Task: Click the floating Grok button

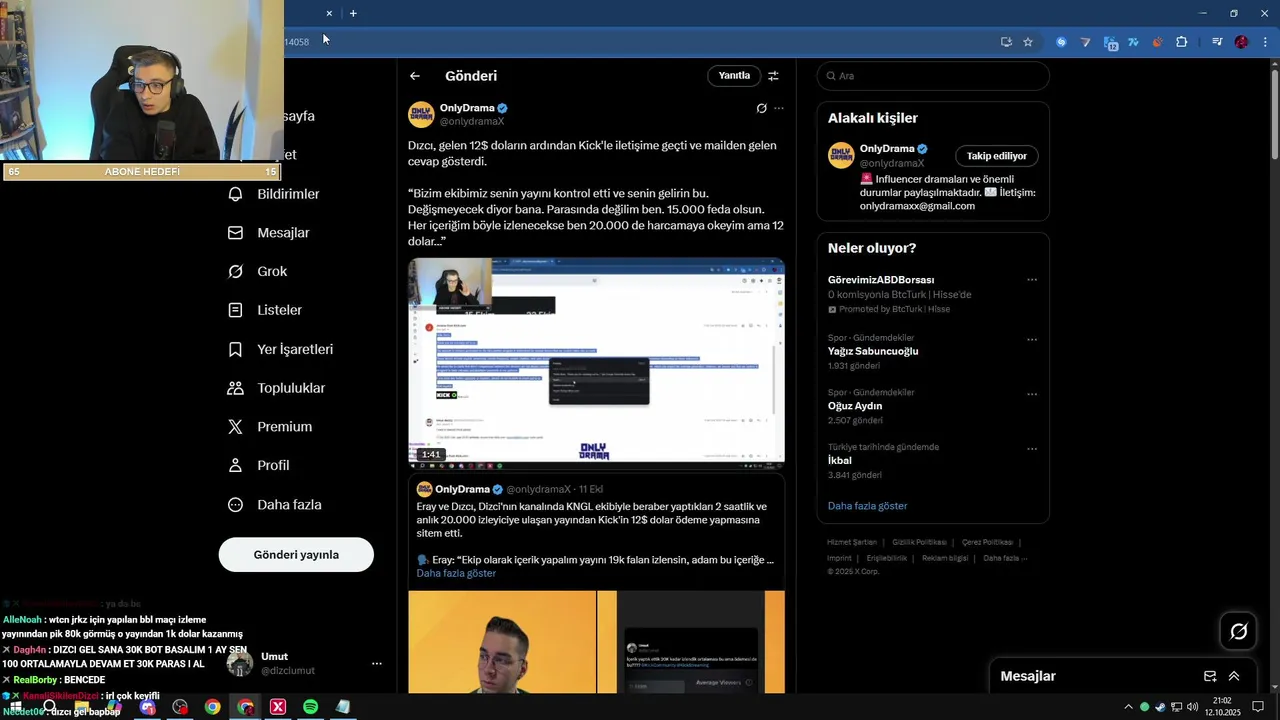Action: point(1238,631)
